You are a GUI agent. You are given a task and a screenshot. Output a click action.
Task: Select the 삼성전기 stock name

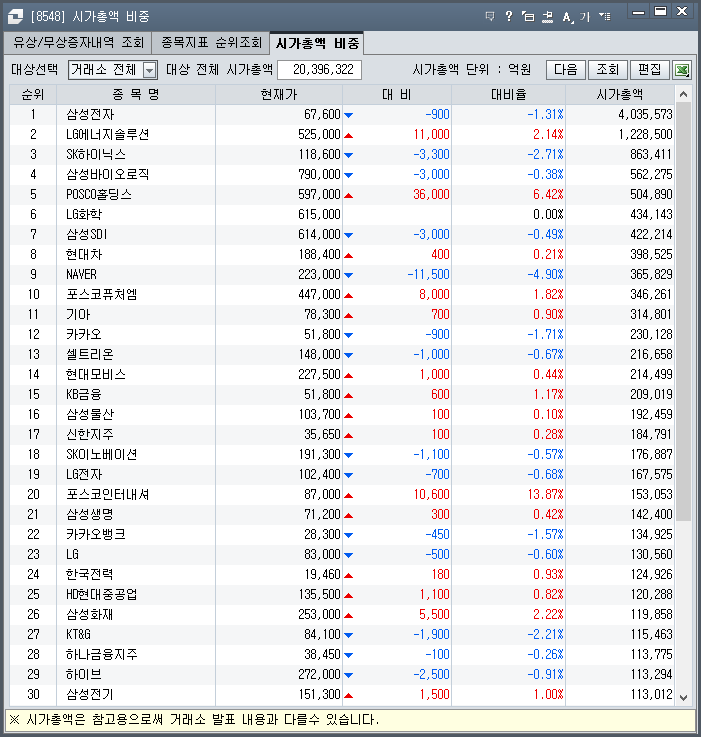(90, 694)
